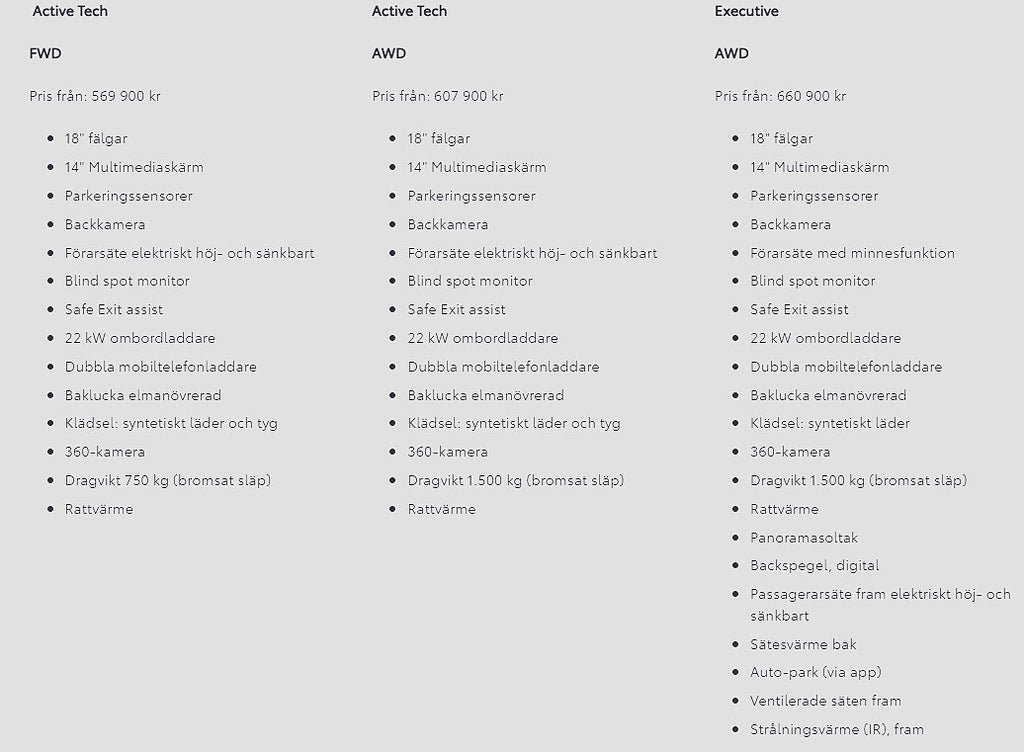Click Backkamera in the FWD column

(x=105, y=225)
